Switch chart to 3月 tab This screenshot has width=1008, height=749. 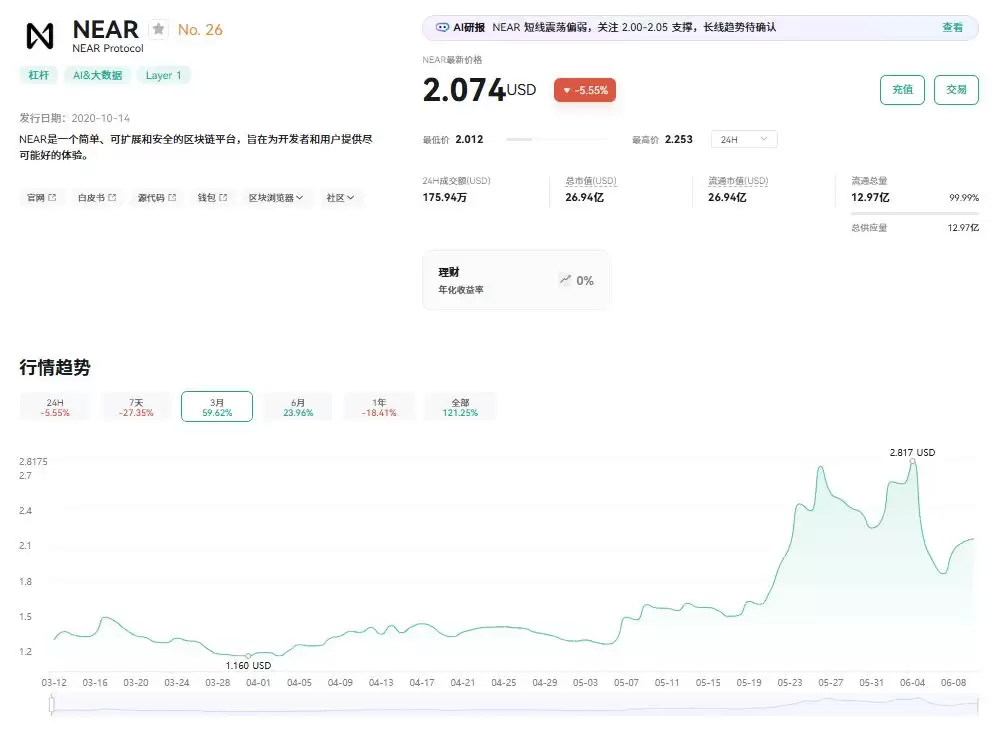[217, 407]
